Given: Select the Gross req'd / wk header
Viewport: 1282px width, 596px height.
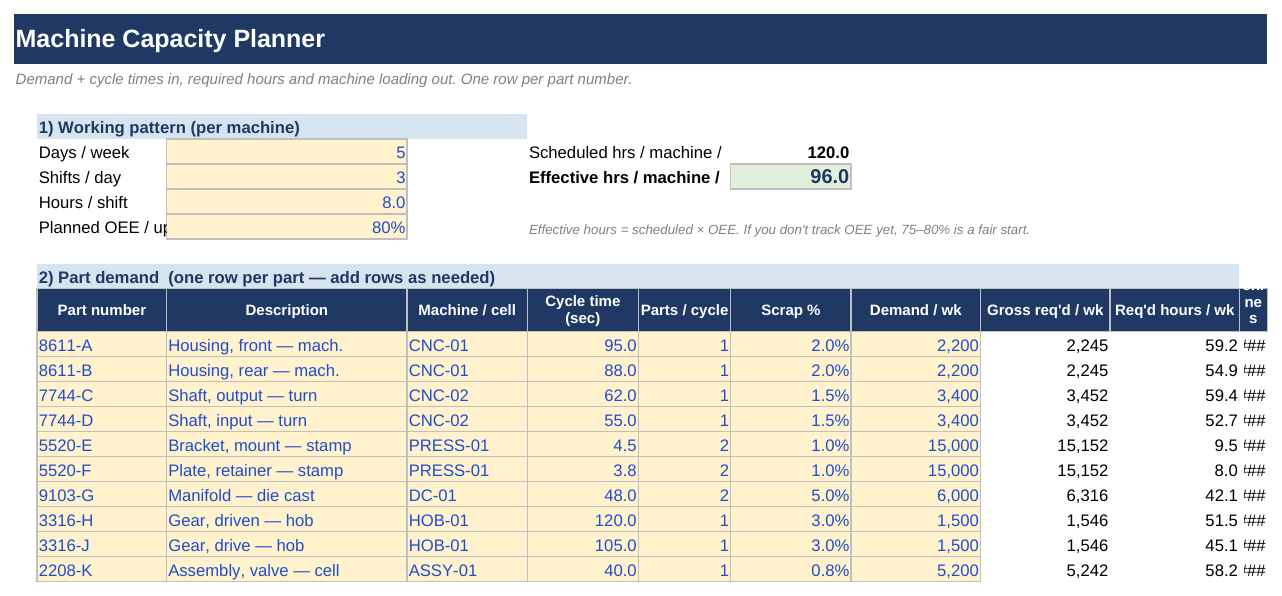Looking at the screenshot, I should coord(1045,310).
